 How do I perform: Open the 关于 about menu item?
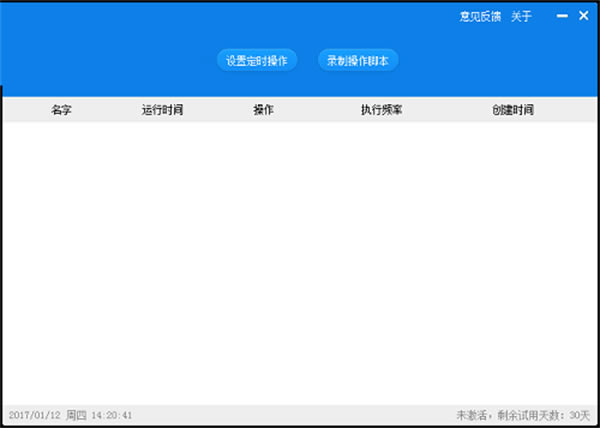click(522, 17)
